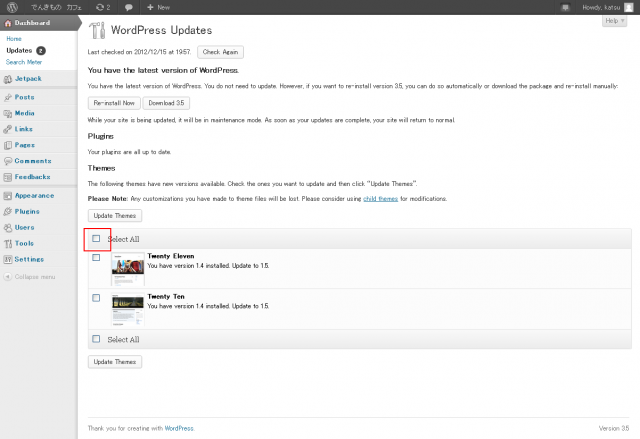Click the Re-install Now button
The image size is (640, 439).
pos(114,103)
